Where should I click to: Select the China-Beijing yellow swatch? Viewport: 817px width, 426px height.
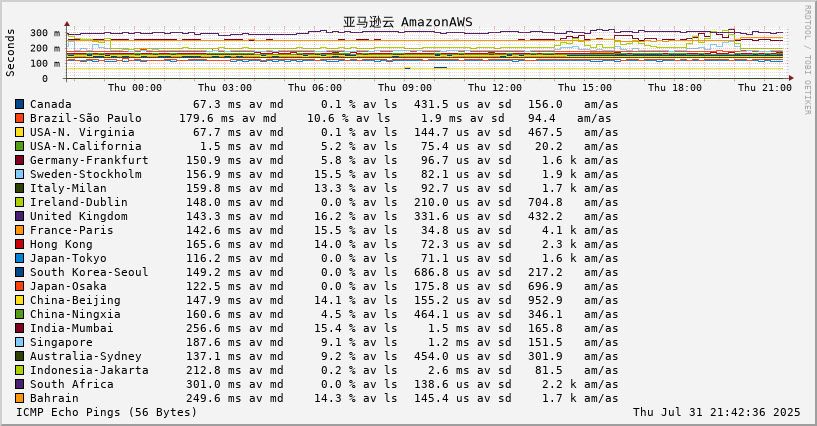point(19,300)
